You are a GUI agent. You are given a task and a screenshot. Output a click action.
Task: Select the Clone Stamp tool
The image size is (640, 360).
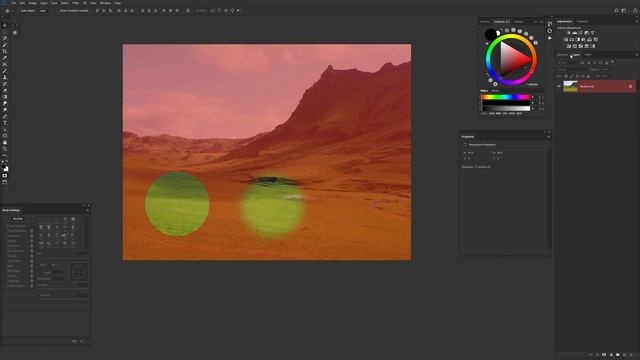click(4, 78)
